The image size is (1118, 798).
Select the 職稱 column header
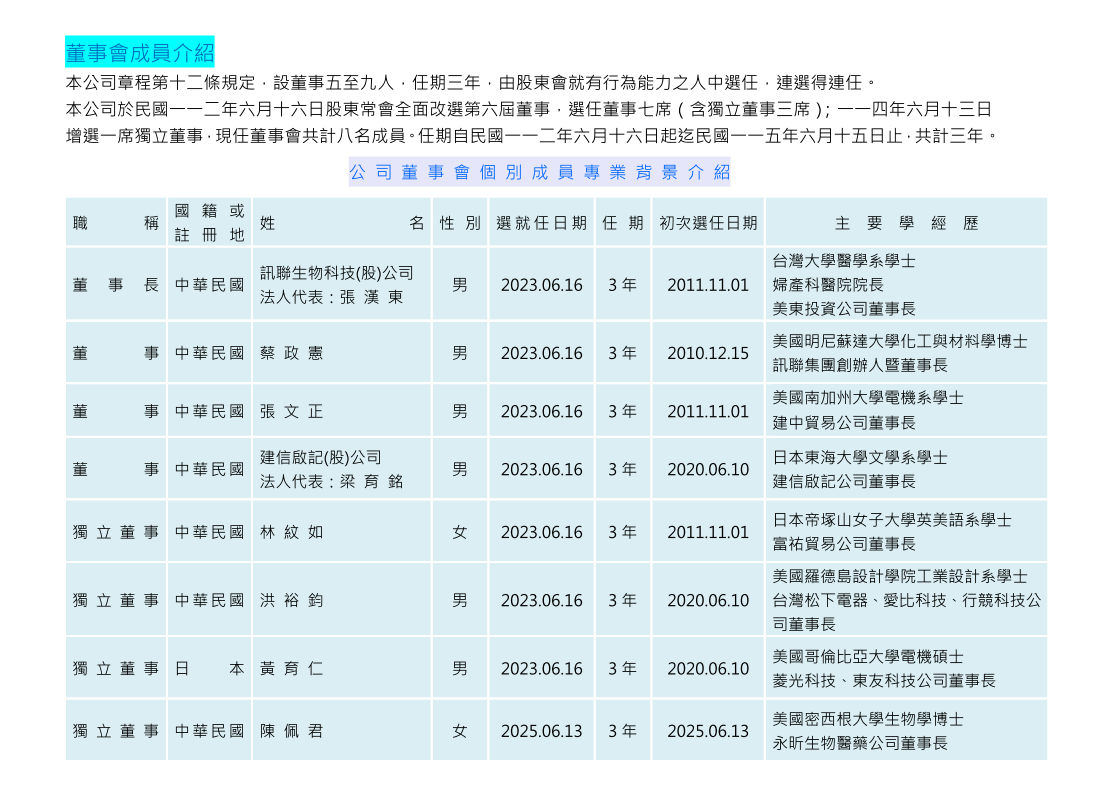coord(115,223)
